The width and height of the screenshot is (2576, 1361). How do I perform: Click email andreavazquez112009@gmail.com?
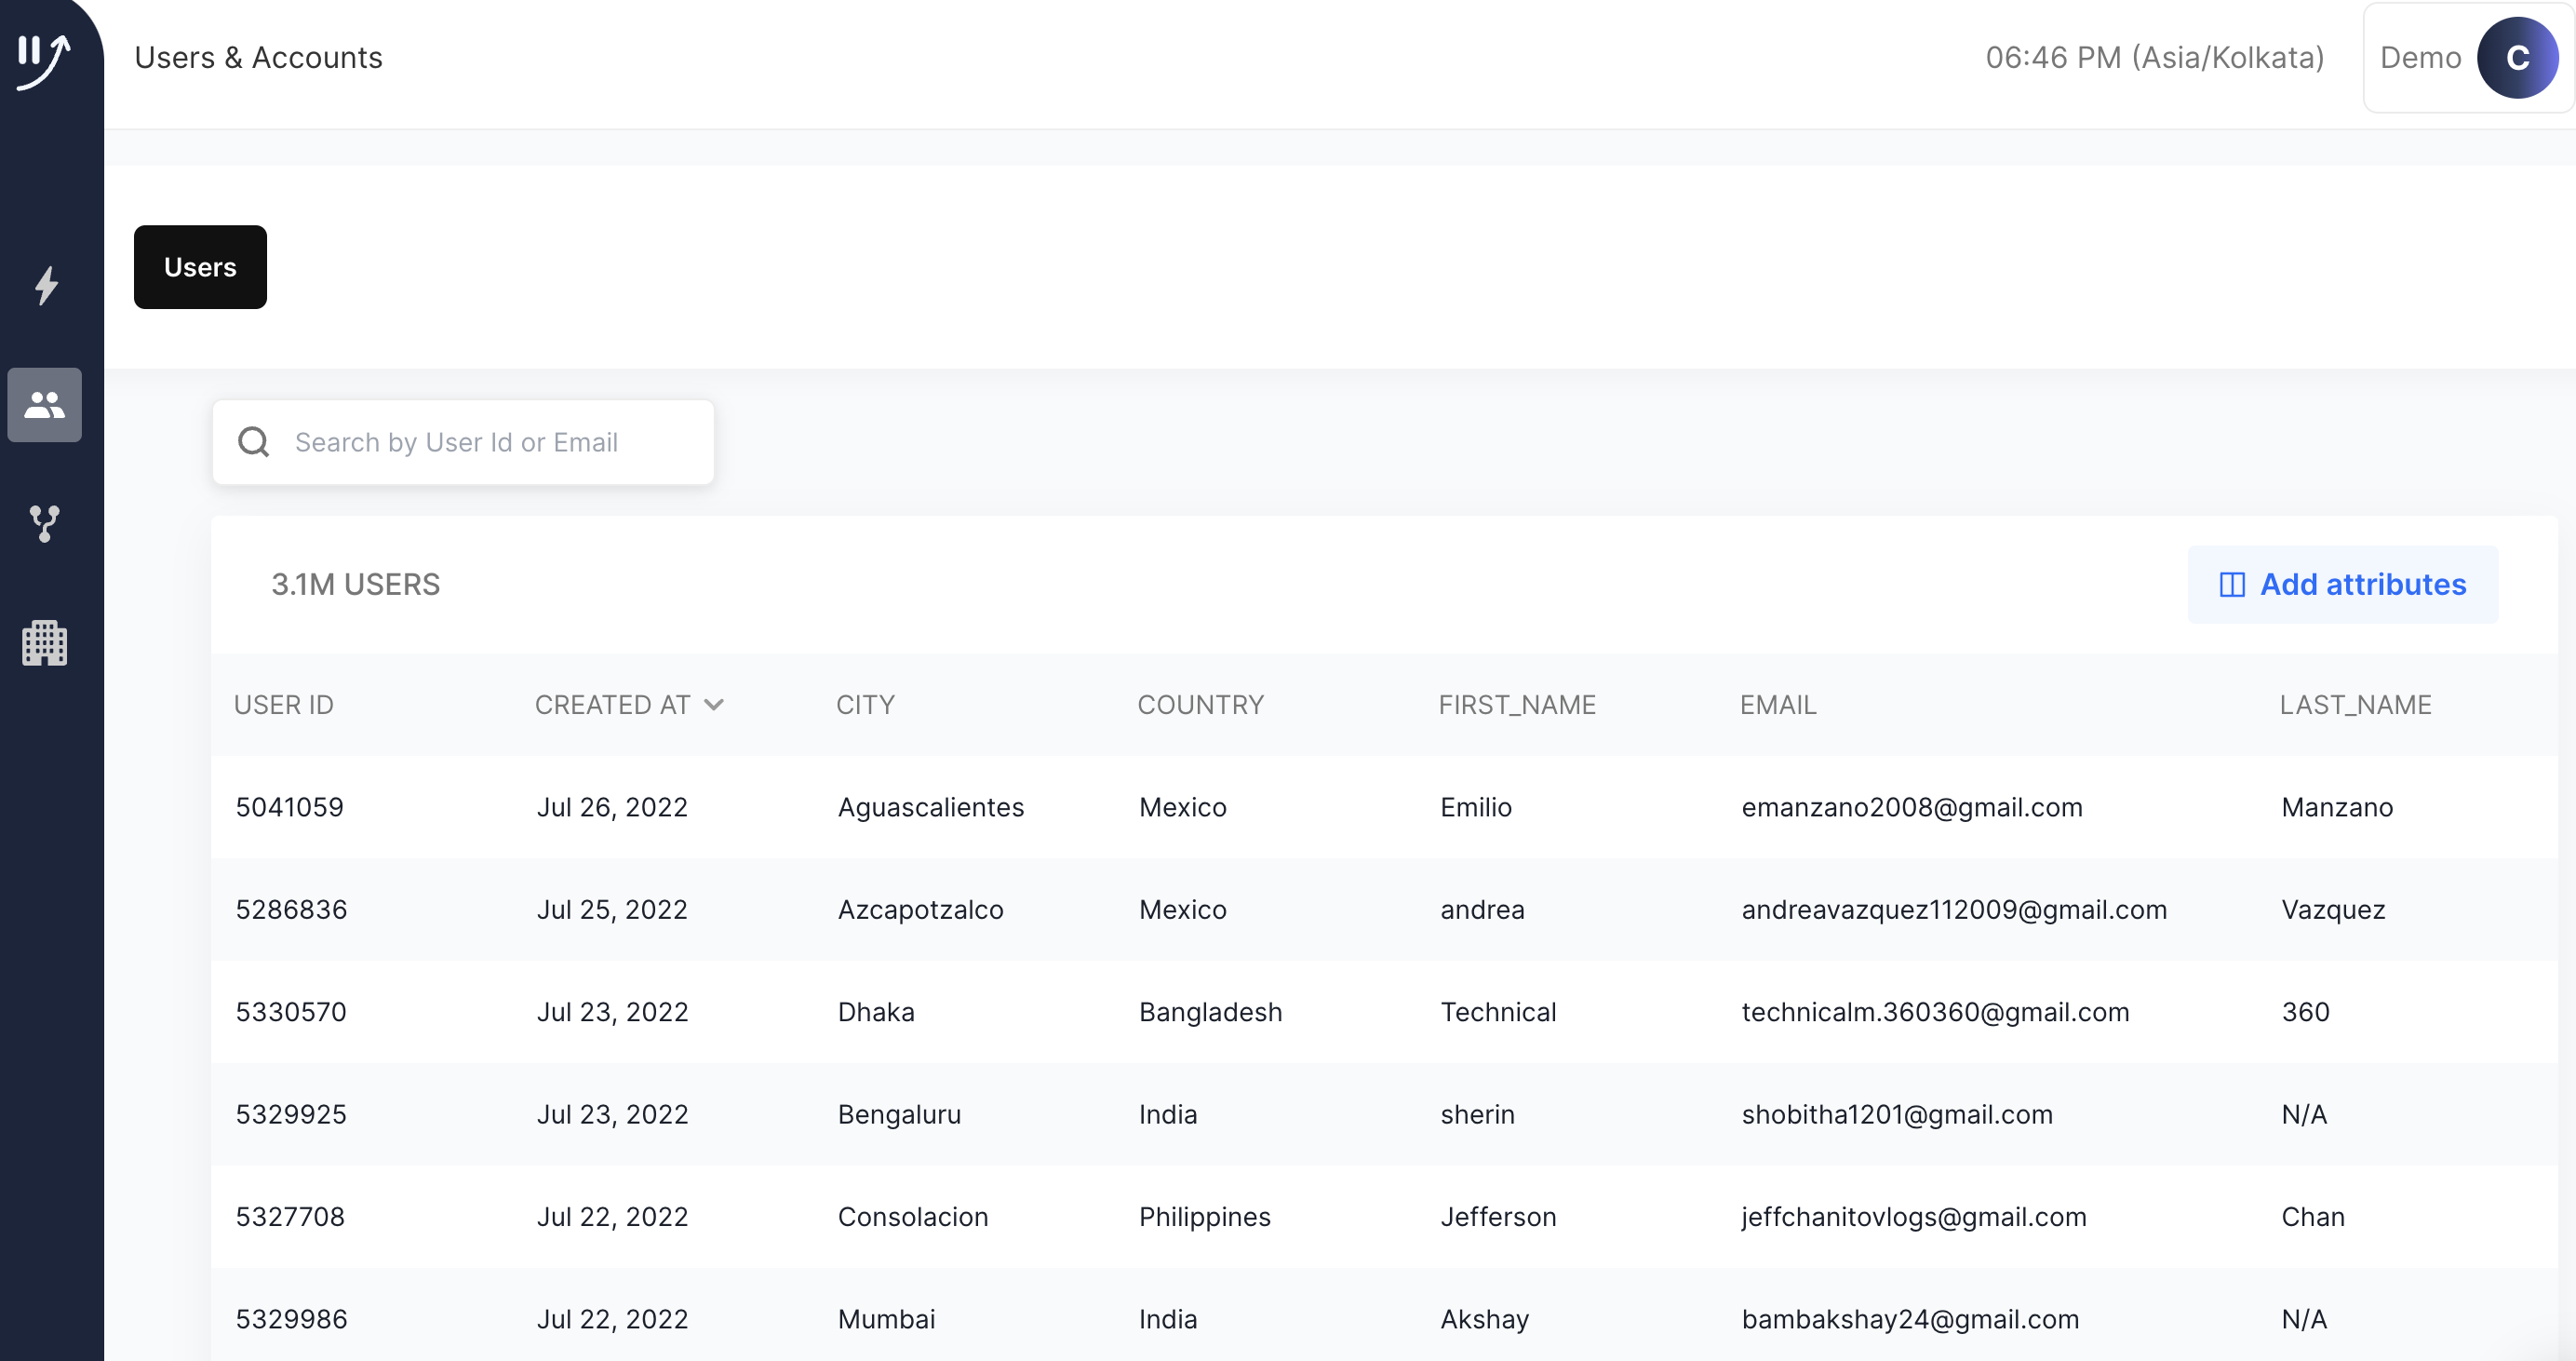click(1953, 909)
